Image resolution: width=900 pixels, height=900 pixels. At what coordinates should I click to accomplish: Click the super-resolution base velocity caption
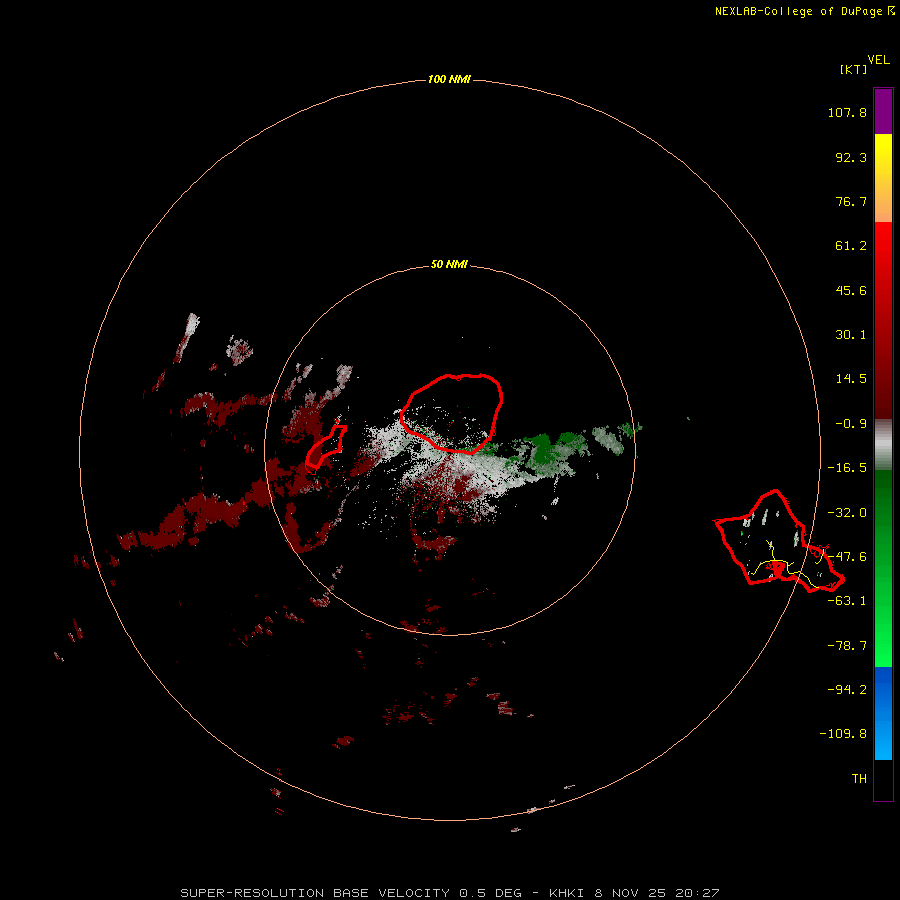449,893
